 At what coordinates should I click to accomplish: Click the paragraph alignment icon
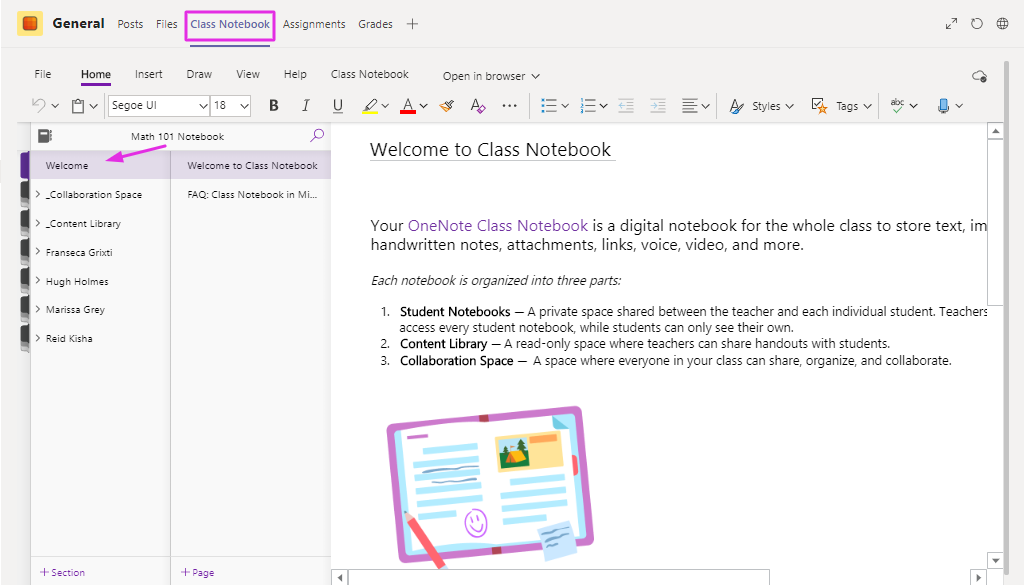pos(690,106)
